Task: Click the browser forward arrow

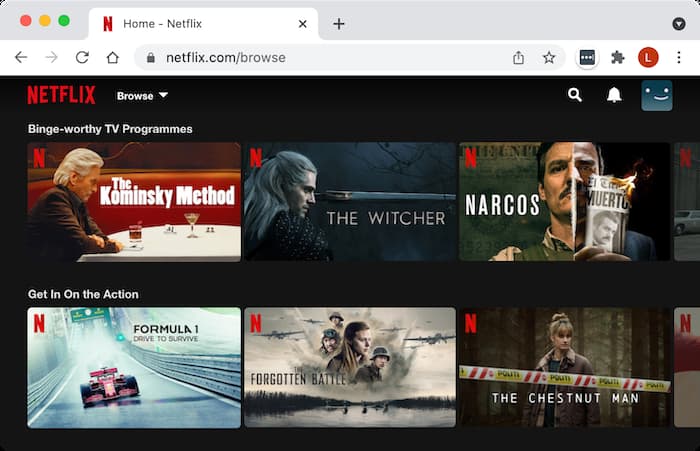Action: click(52, 57)
